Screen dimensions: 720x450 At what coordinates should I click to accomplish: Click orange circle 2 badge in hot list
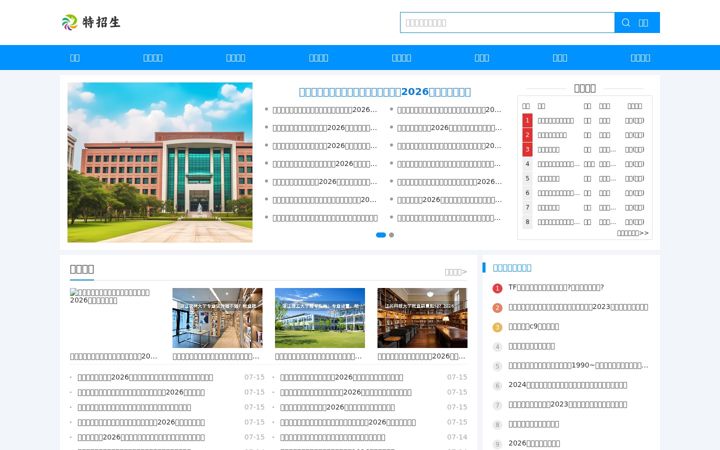[497, 308]
